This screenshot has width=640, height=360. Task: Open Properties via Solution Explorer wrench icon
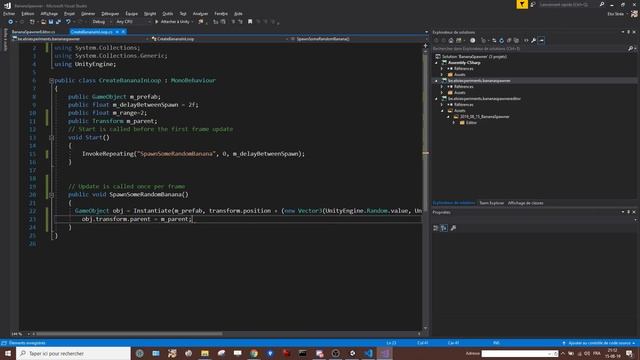pyautogui.click(x=533, y=40)
